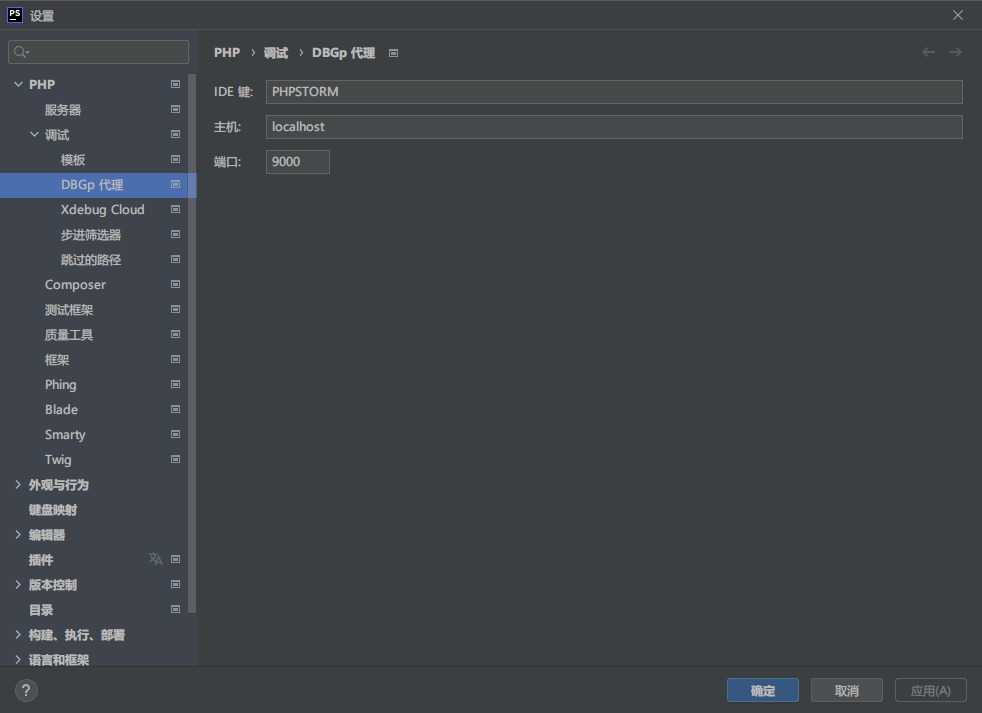982x713 pixels.
Task: Select 模板 under 调试
Action: 73,160
